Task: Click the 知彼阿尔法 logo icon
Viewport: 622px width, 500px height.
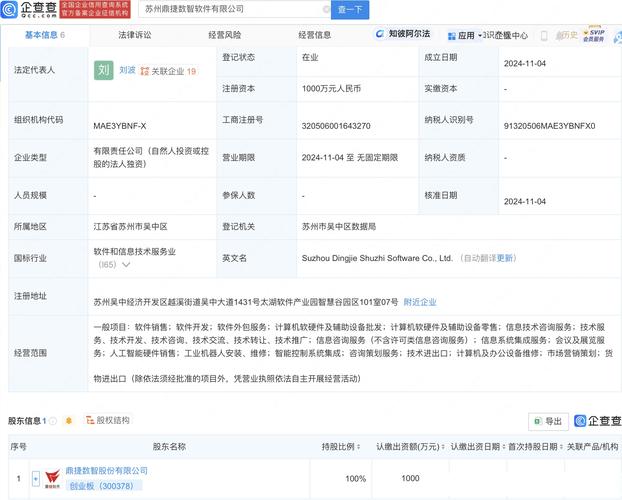Action: click(380, 34)
